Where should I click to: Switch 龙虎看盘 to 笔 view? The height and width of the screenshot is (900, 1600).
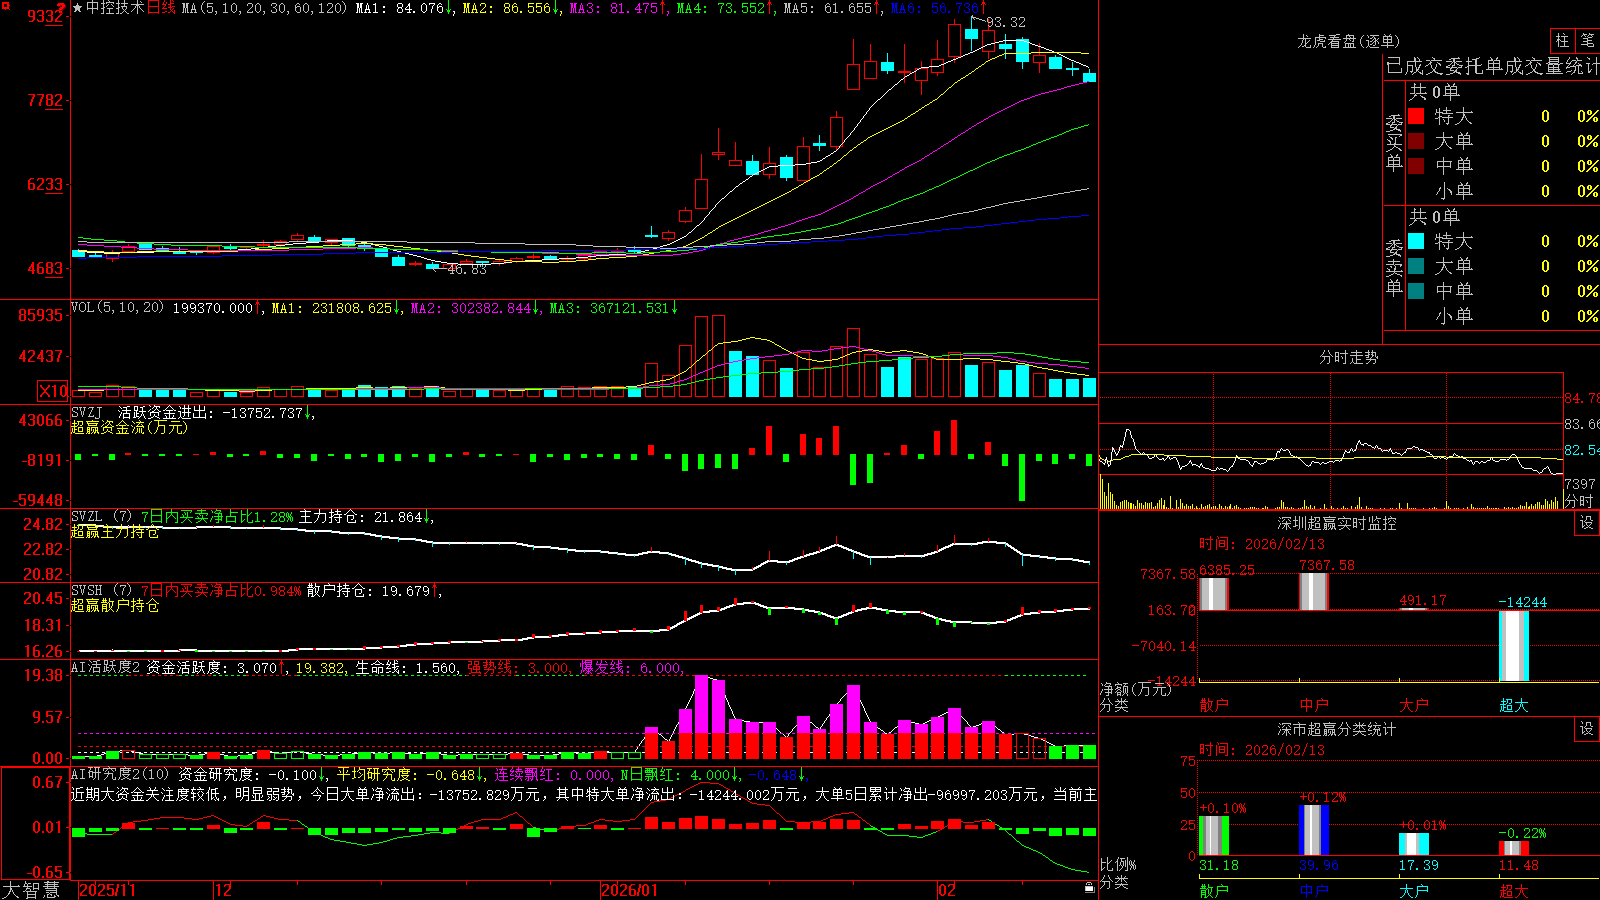pyautogui.click(x=1587, y=40)
